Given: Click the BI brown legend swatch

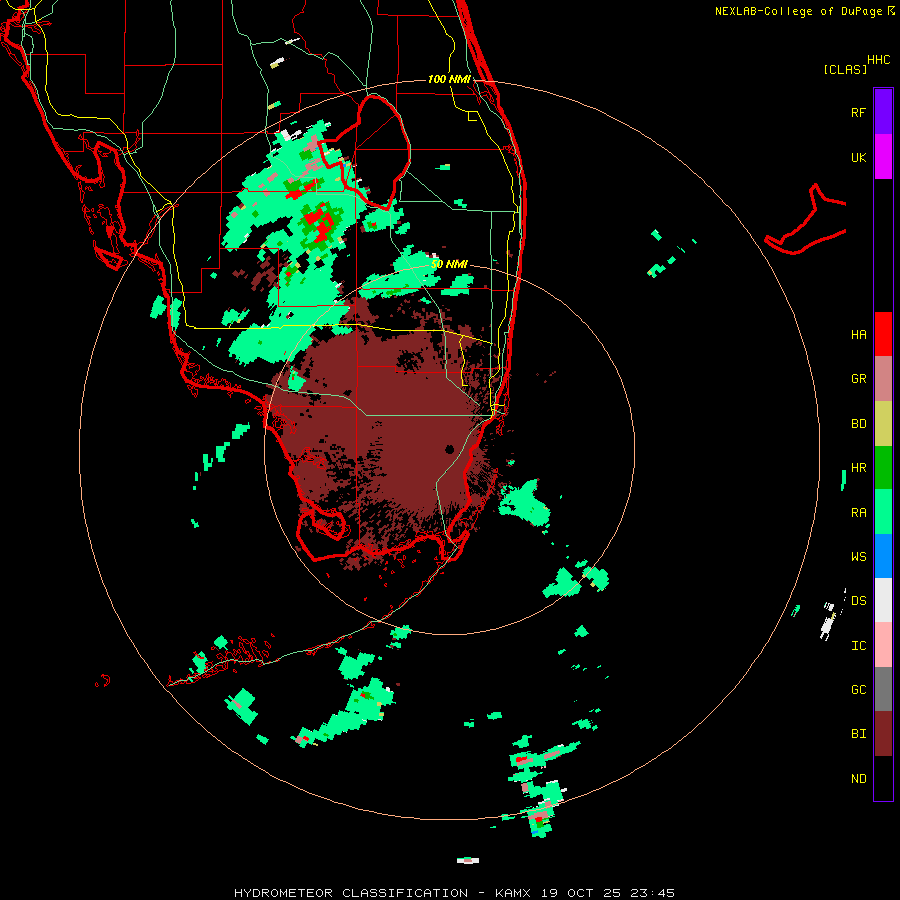Looking at the screenshot, I should coord(883,734).
